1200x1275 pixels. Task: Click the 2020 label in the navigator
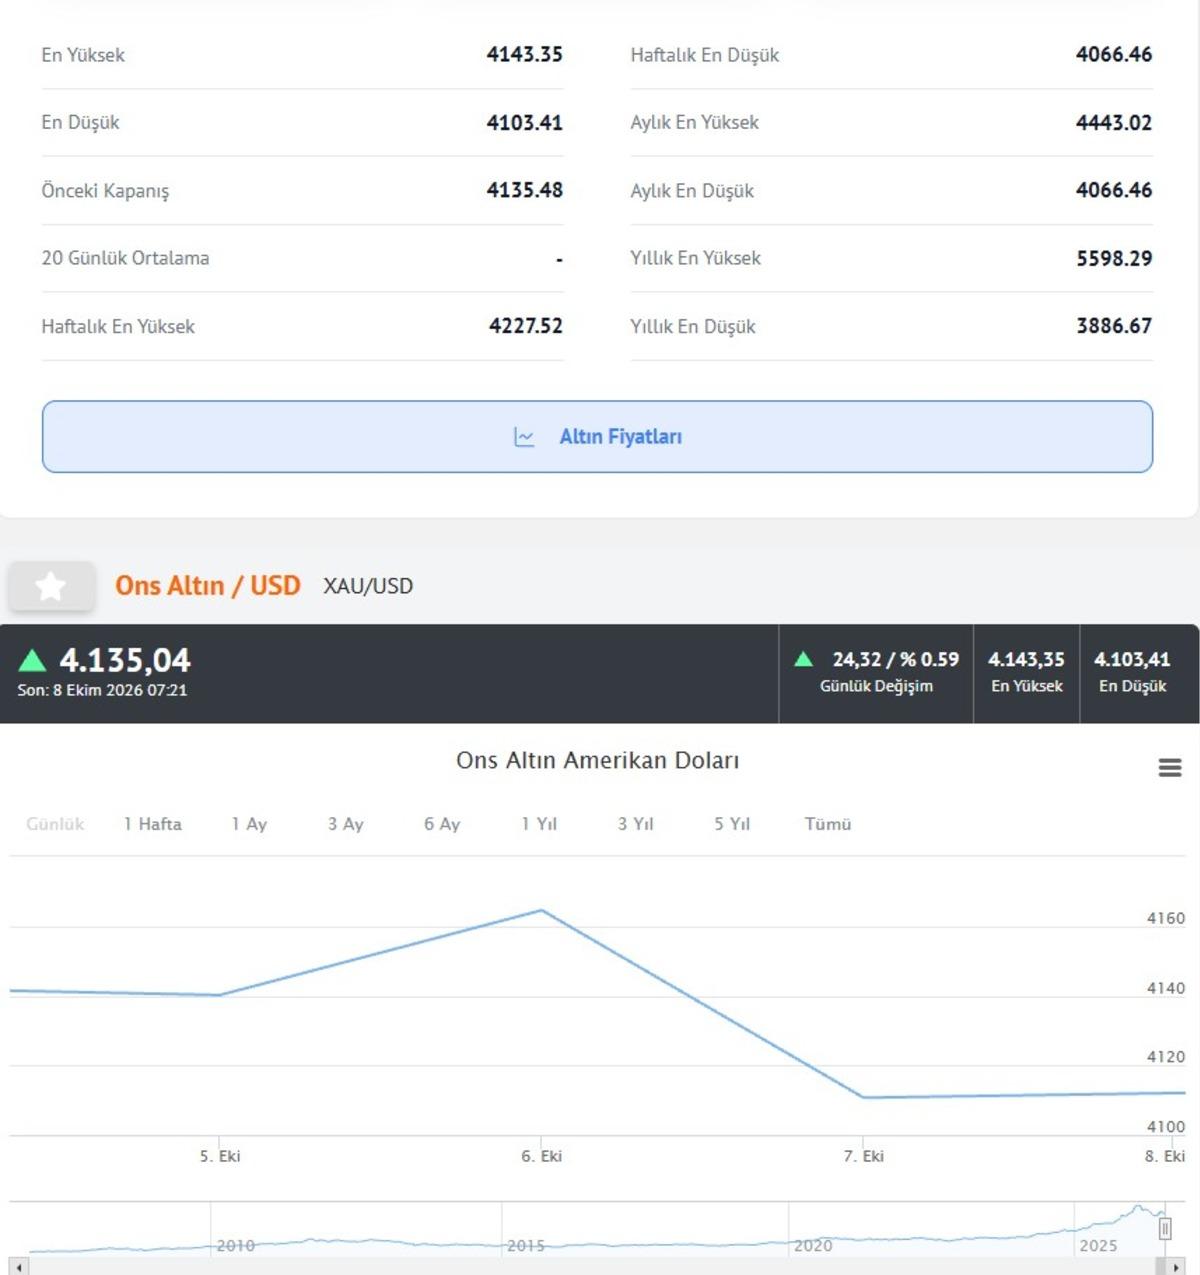tap(813, 1246)
